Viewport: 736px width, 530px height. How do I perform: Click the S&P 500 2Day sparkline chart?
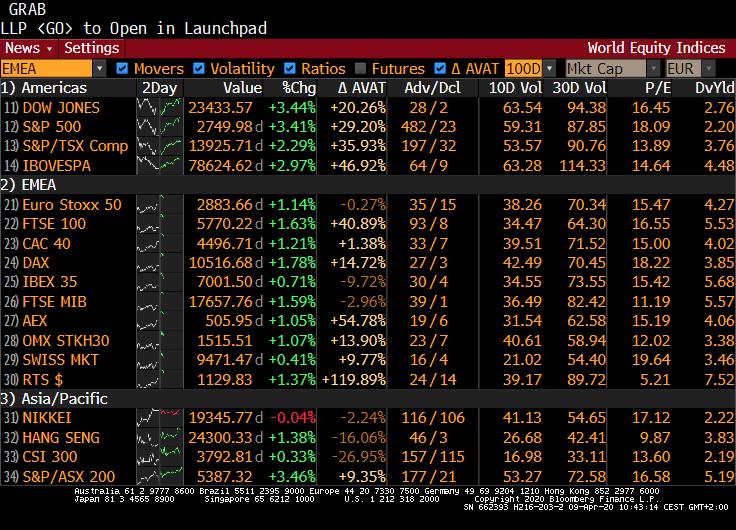click(x=160, y=127)
